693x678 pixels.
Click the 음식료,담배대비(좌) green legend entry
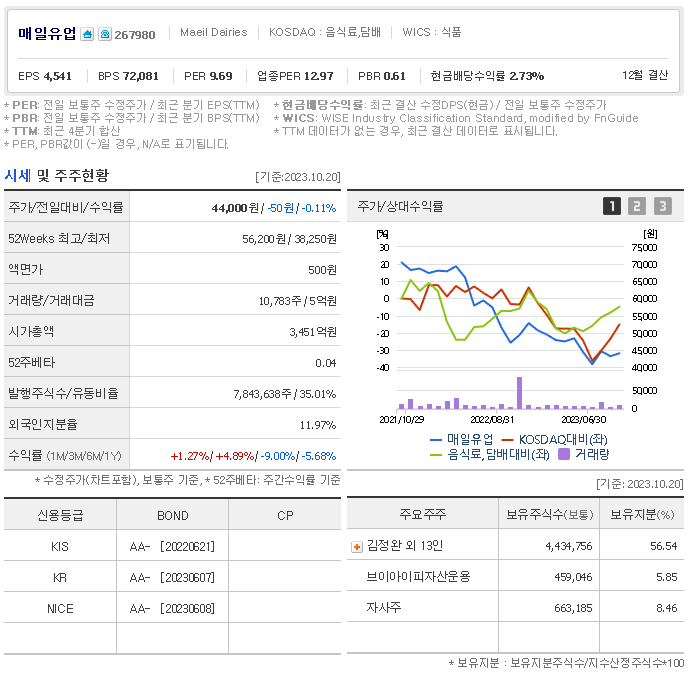(490, 454)
